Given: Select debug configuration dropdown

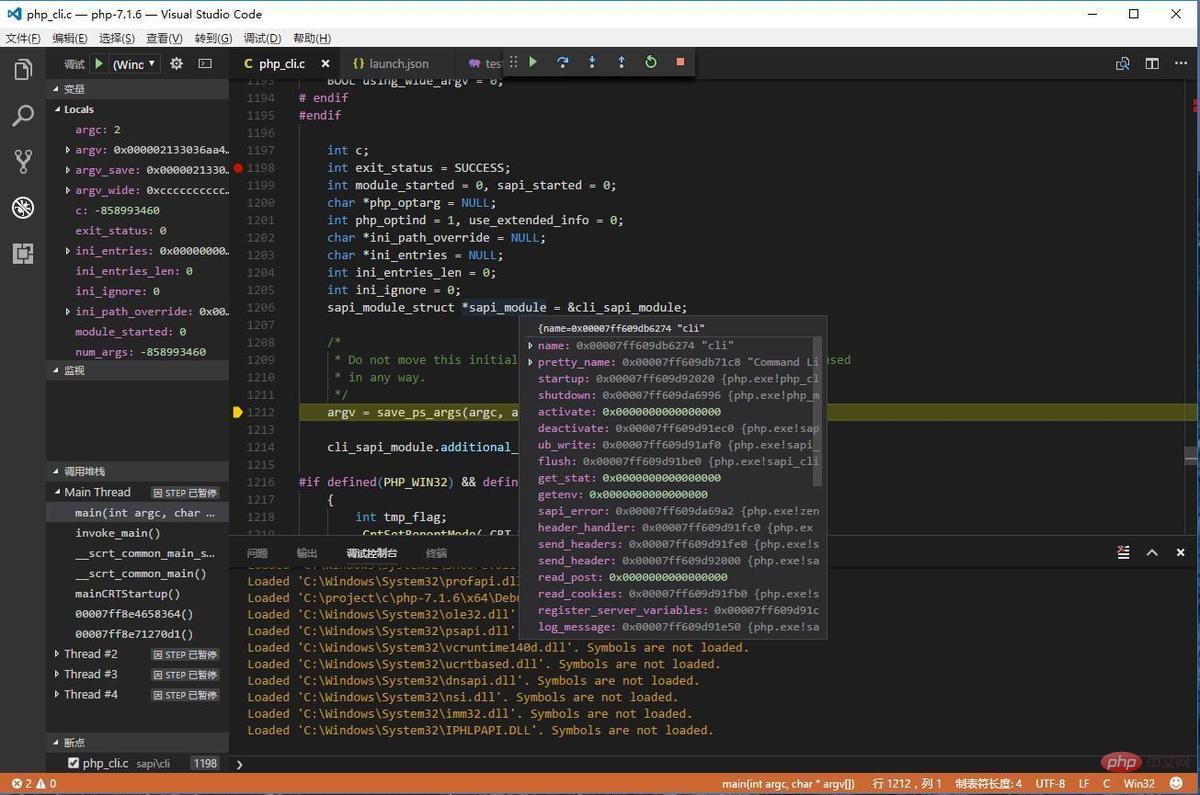Looking at the screenshot, I should click(x=134, y=64).
